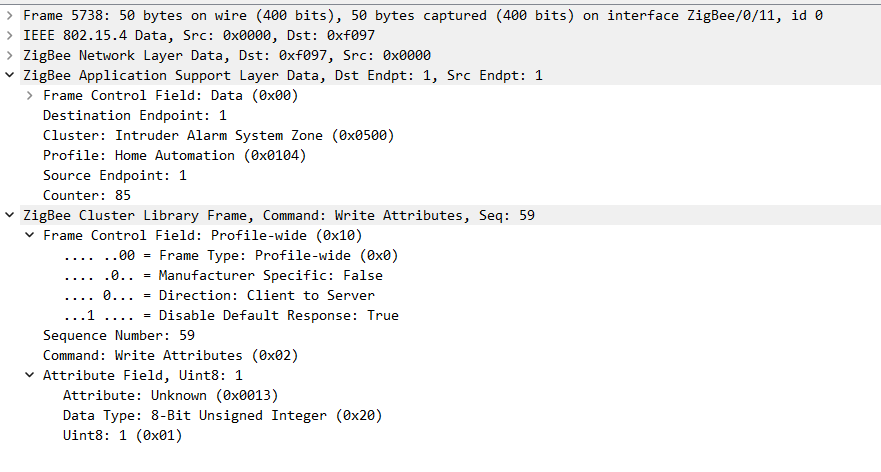Click the Profile: Home Automation (0x0104) field

174,155
